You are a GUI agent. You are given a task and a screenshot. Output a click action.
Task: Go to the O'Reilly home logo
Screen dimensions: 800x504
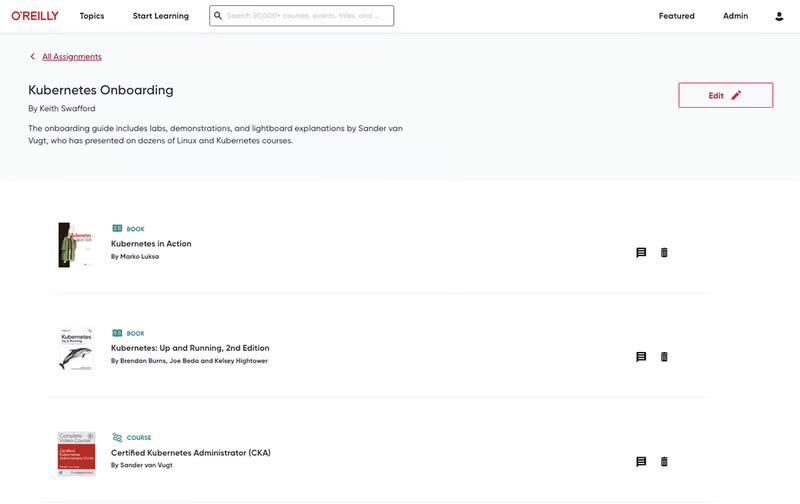[35, 16]
